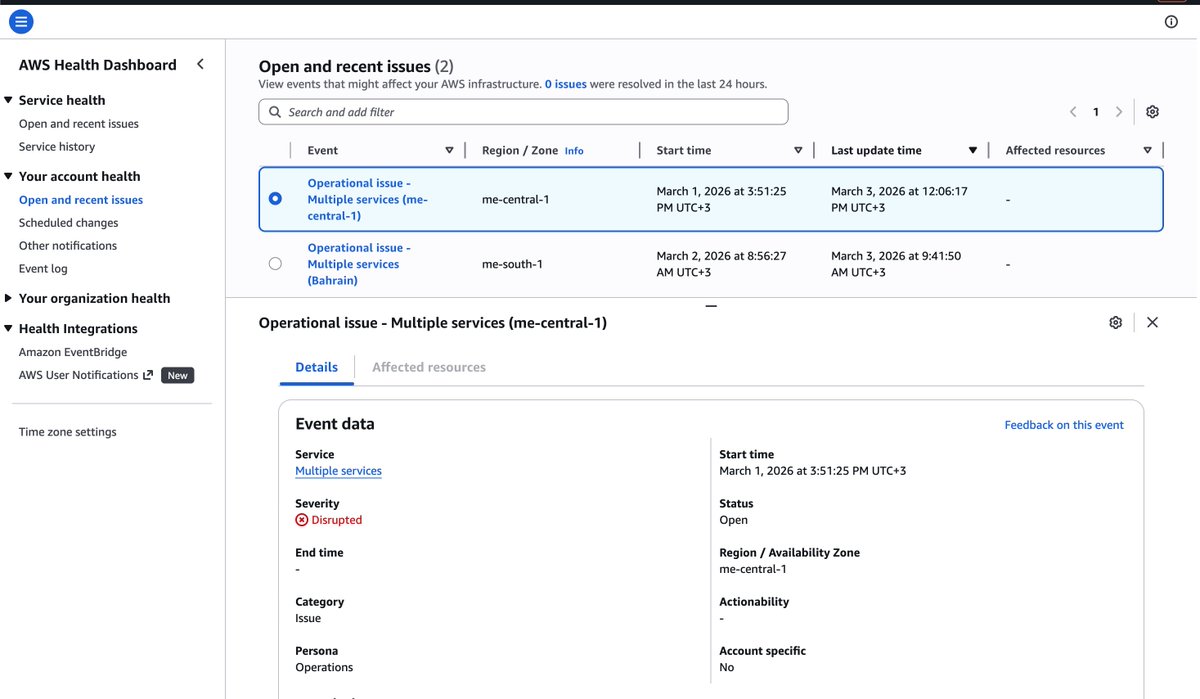Open account health's Open and recent issues
Image resolution: width=1200 pixels, height=699 pixels.
coord(81,200)
